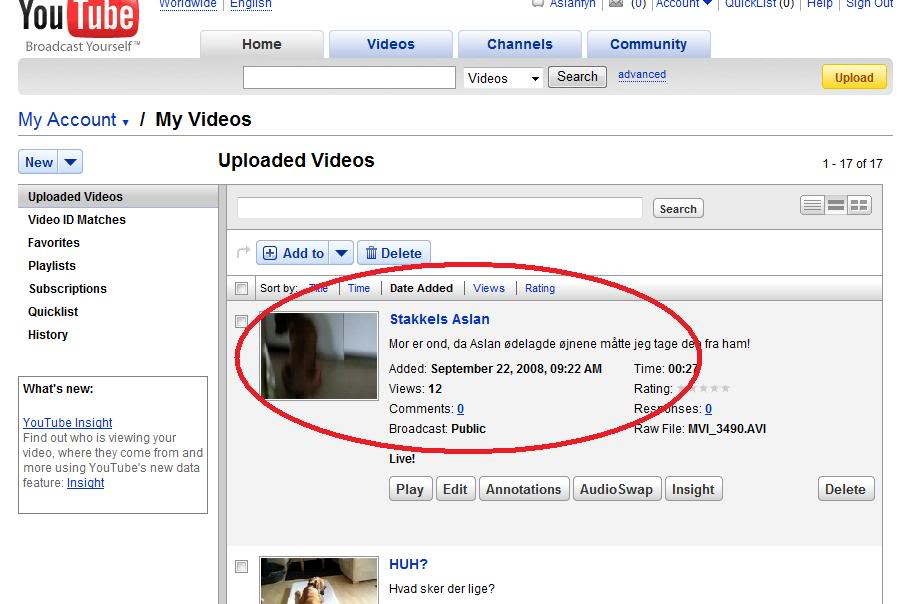
Task: Click the toolbar Delete button with trash icon
Action: [394, 253]
